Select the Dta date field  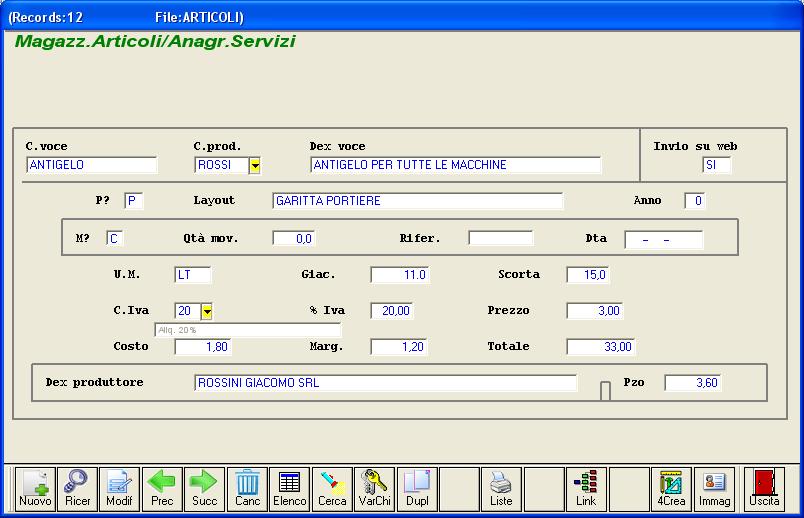click(664, 240)
